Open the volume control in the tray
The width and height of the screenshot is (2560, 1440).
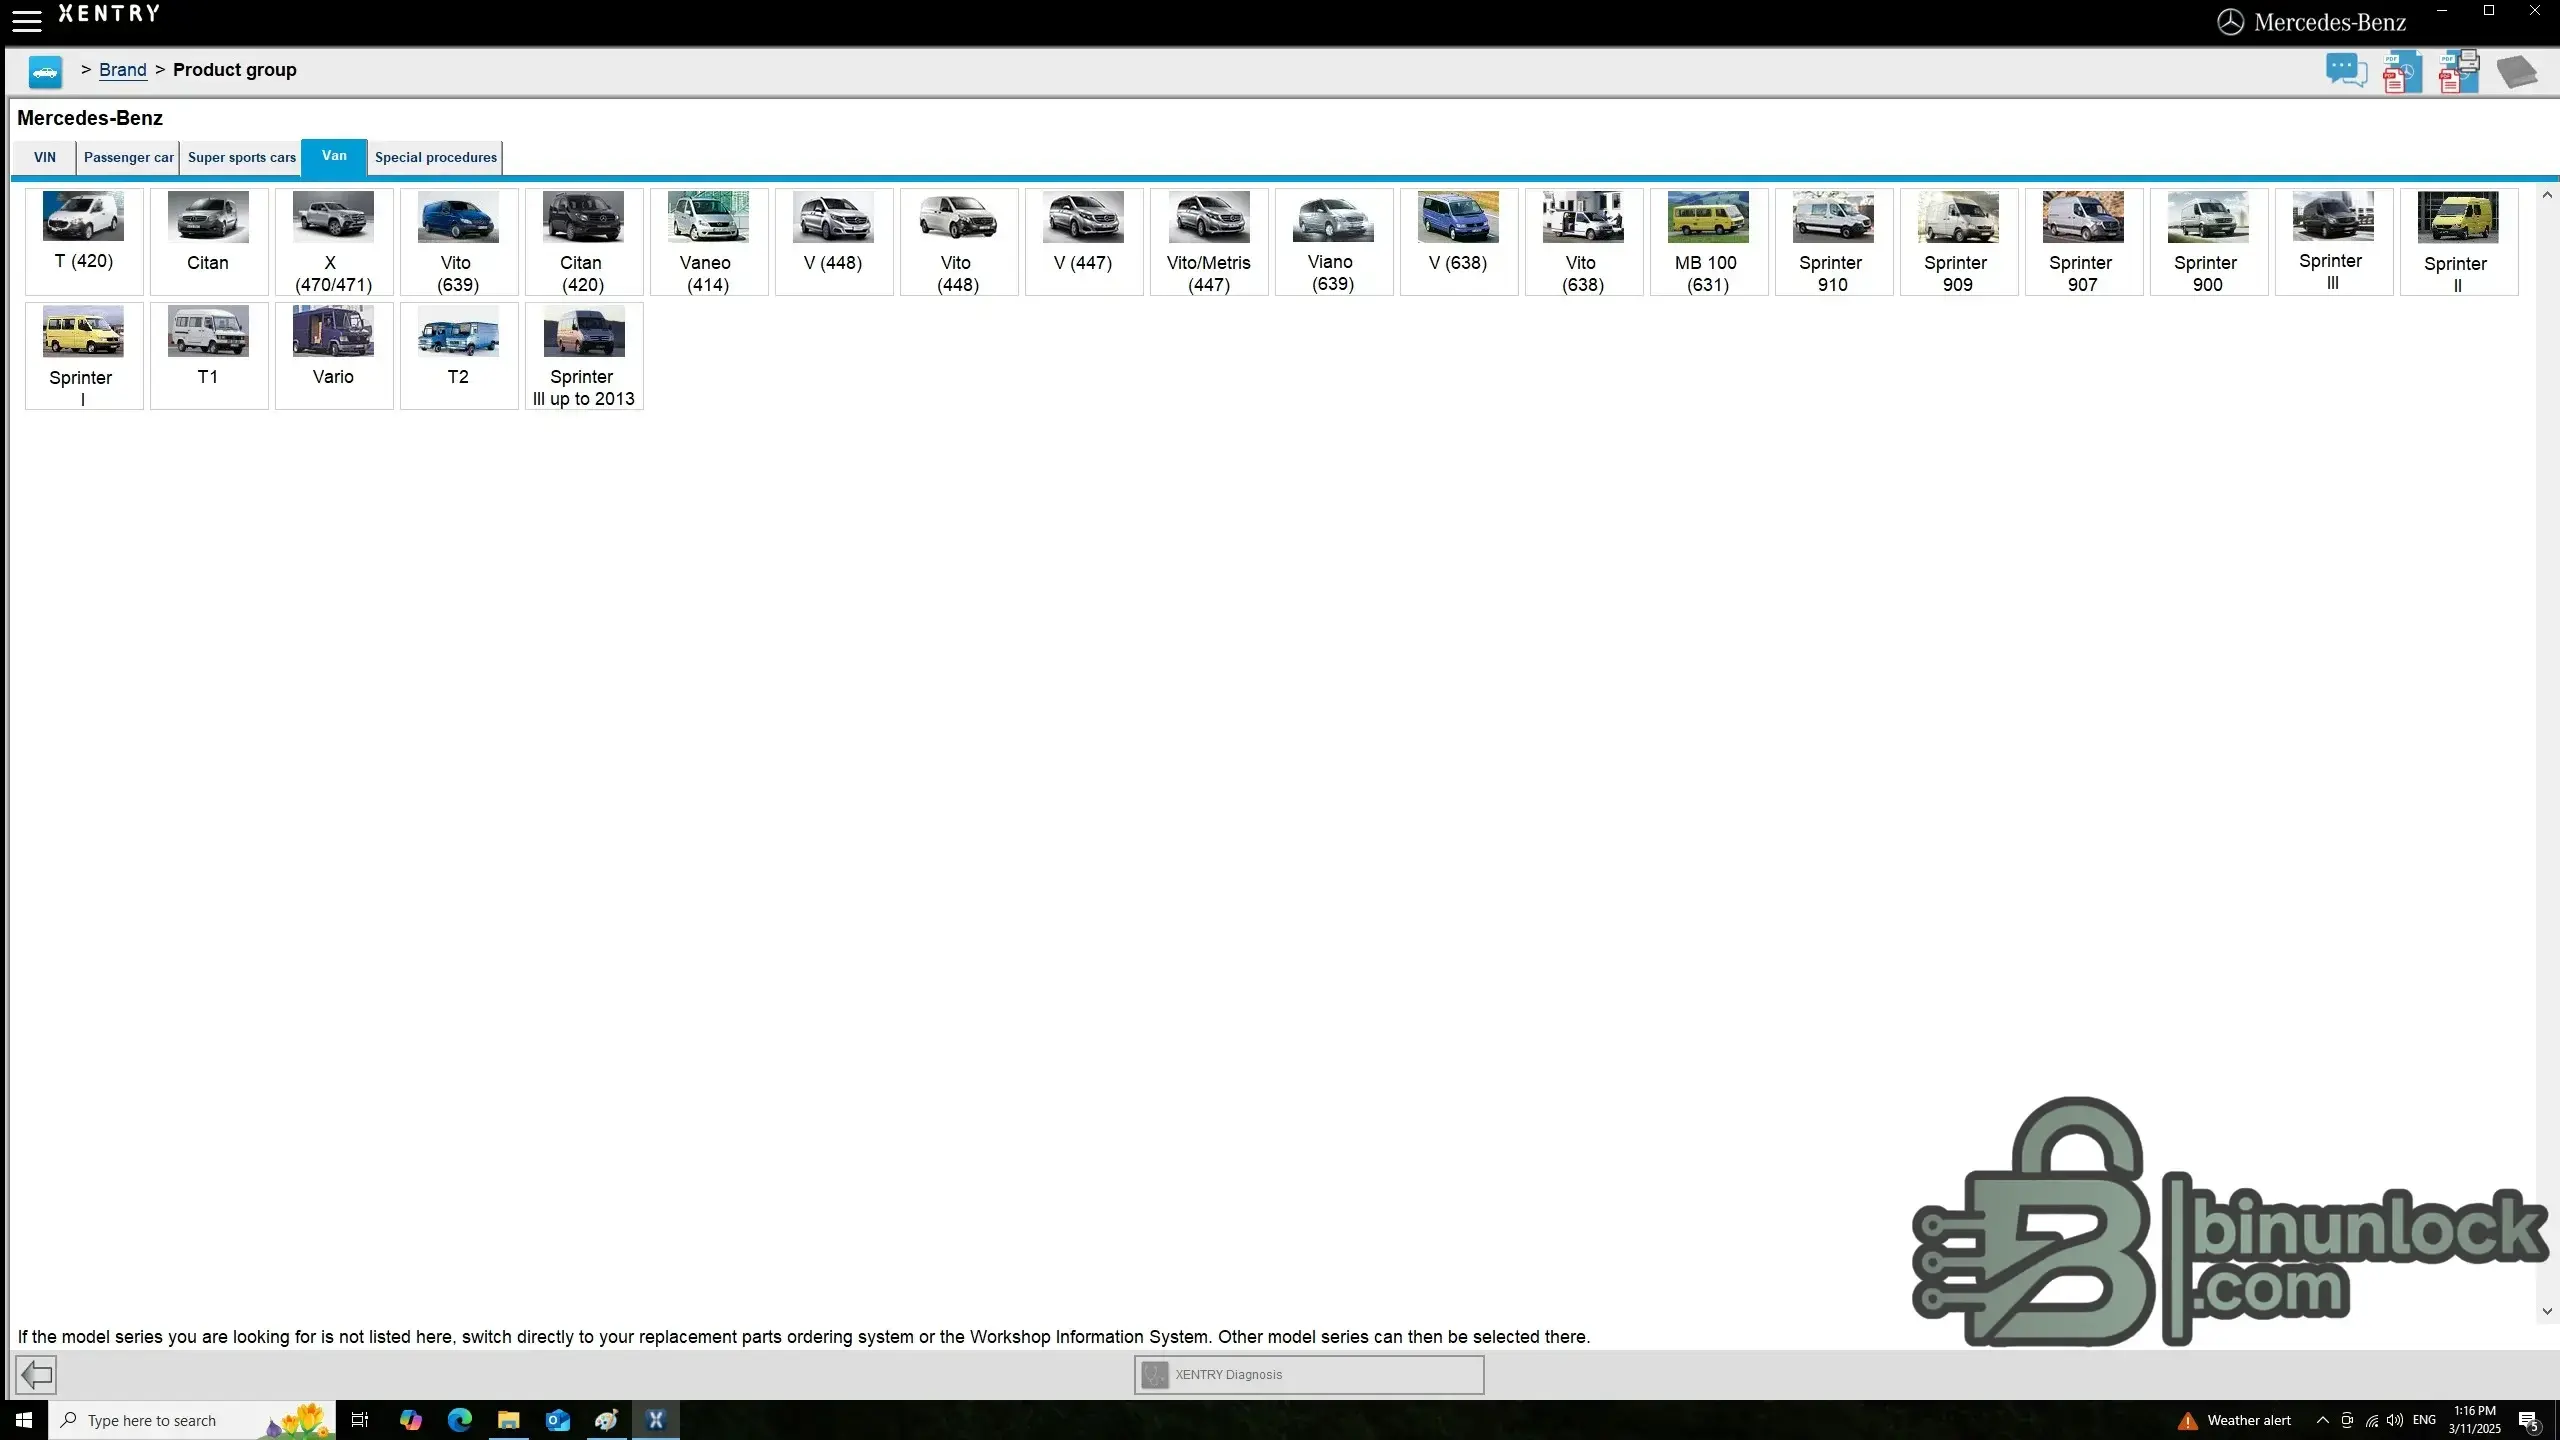[2395, 1420]
